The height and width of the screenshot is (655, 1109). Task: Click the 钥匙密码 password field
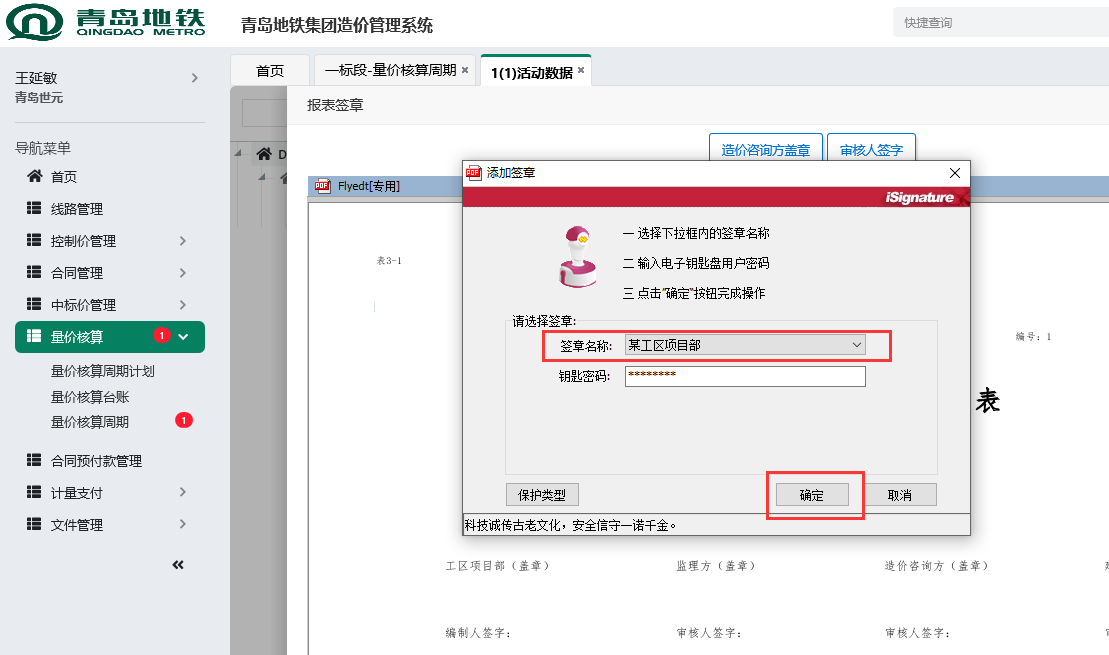point(744,376)
